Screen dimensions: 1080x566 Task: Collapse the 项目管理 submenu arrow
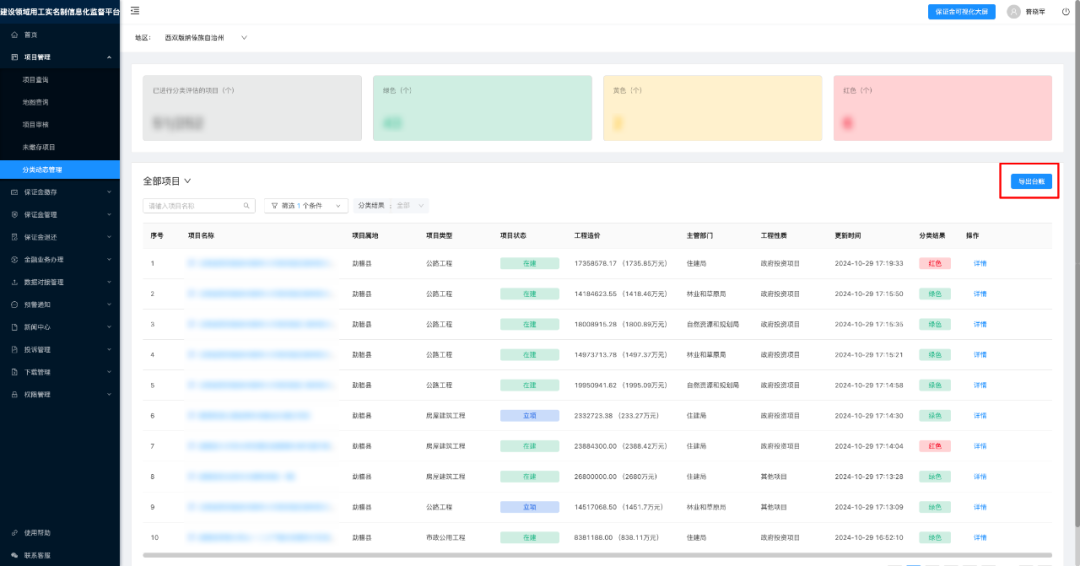click(x=109, y=57)
